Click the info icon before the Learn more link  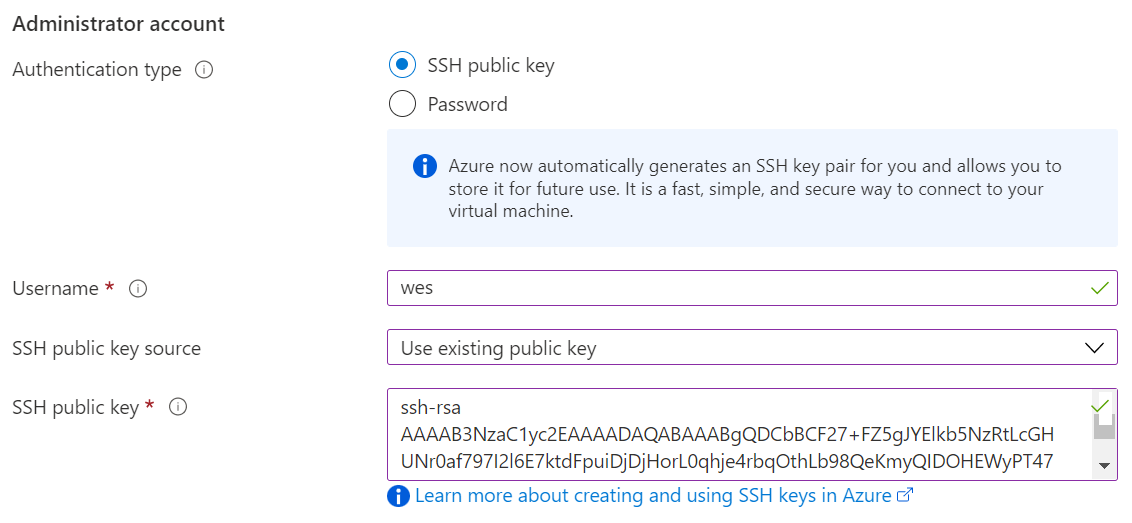[x=399, y=496]
